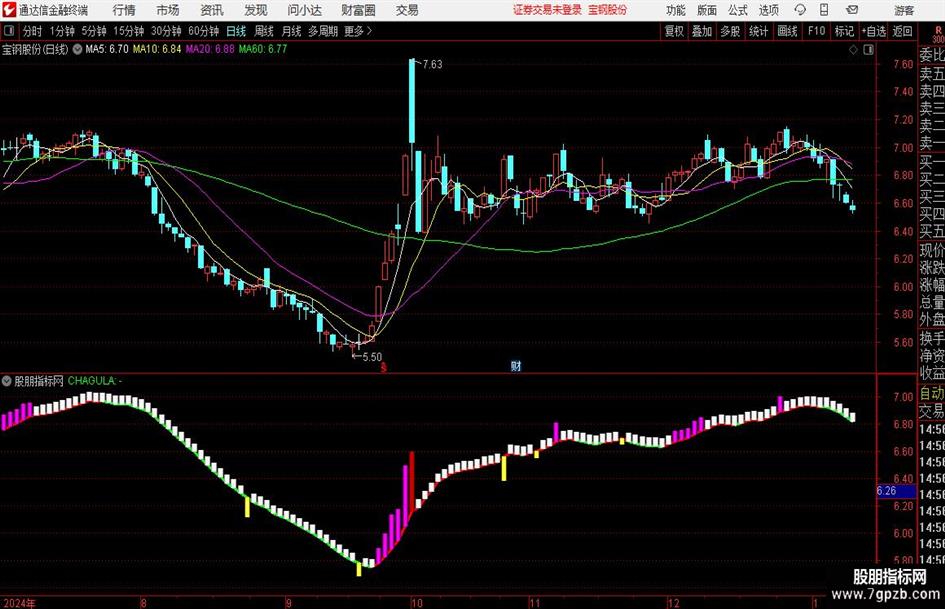Select the 月线 monthly period

(x=291, y=31)
